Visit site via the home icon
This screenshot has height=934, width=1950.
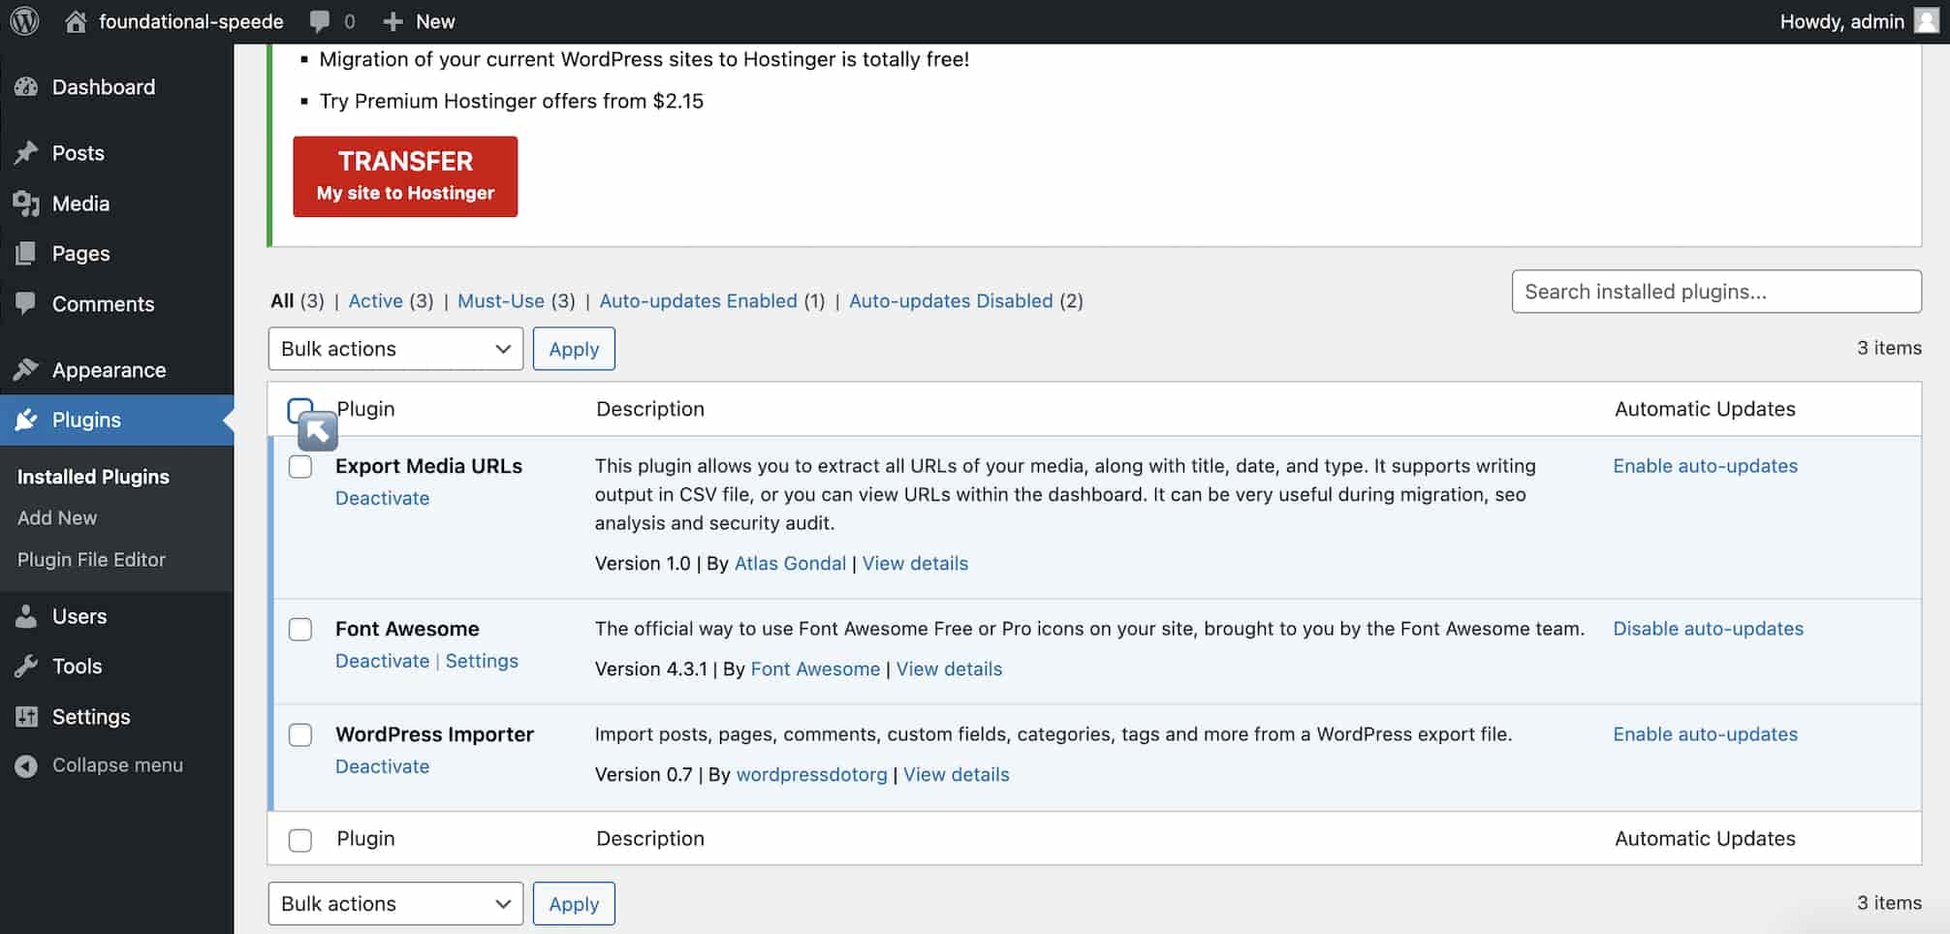[x=76, y=20]
